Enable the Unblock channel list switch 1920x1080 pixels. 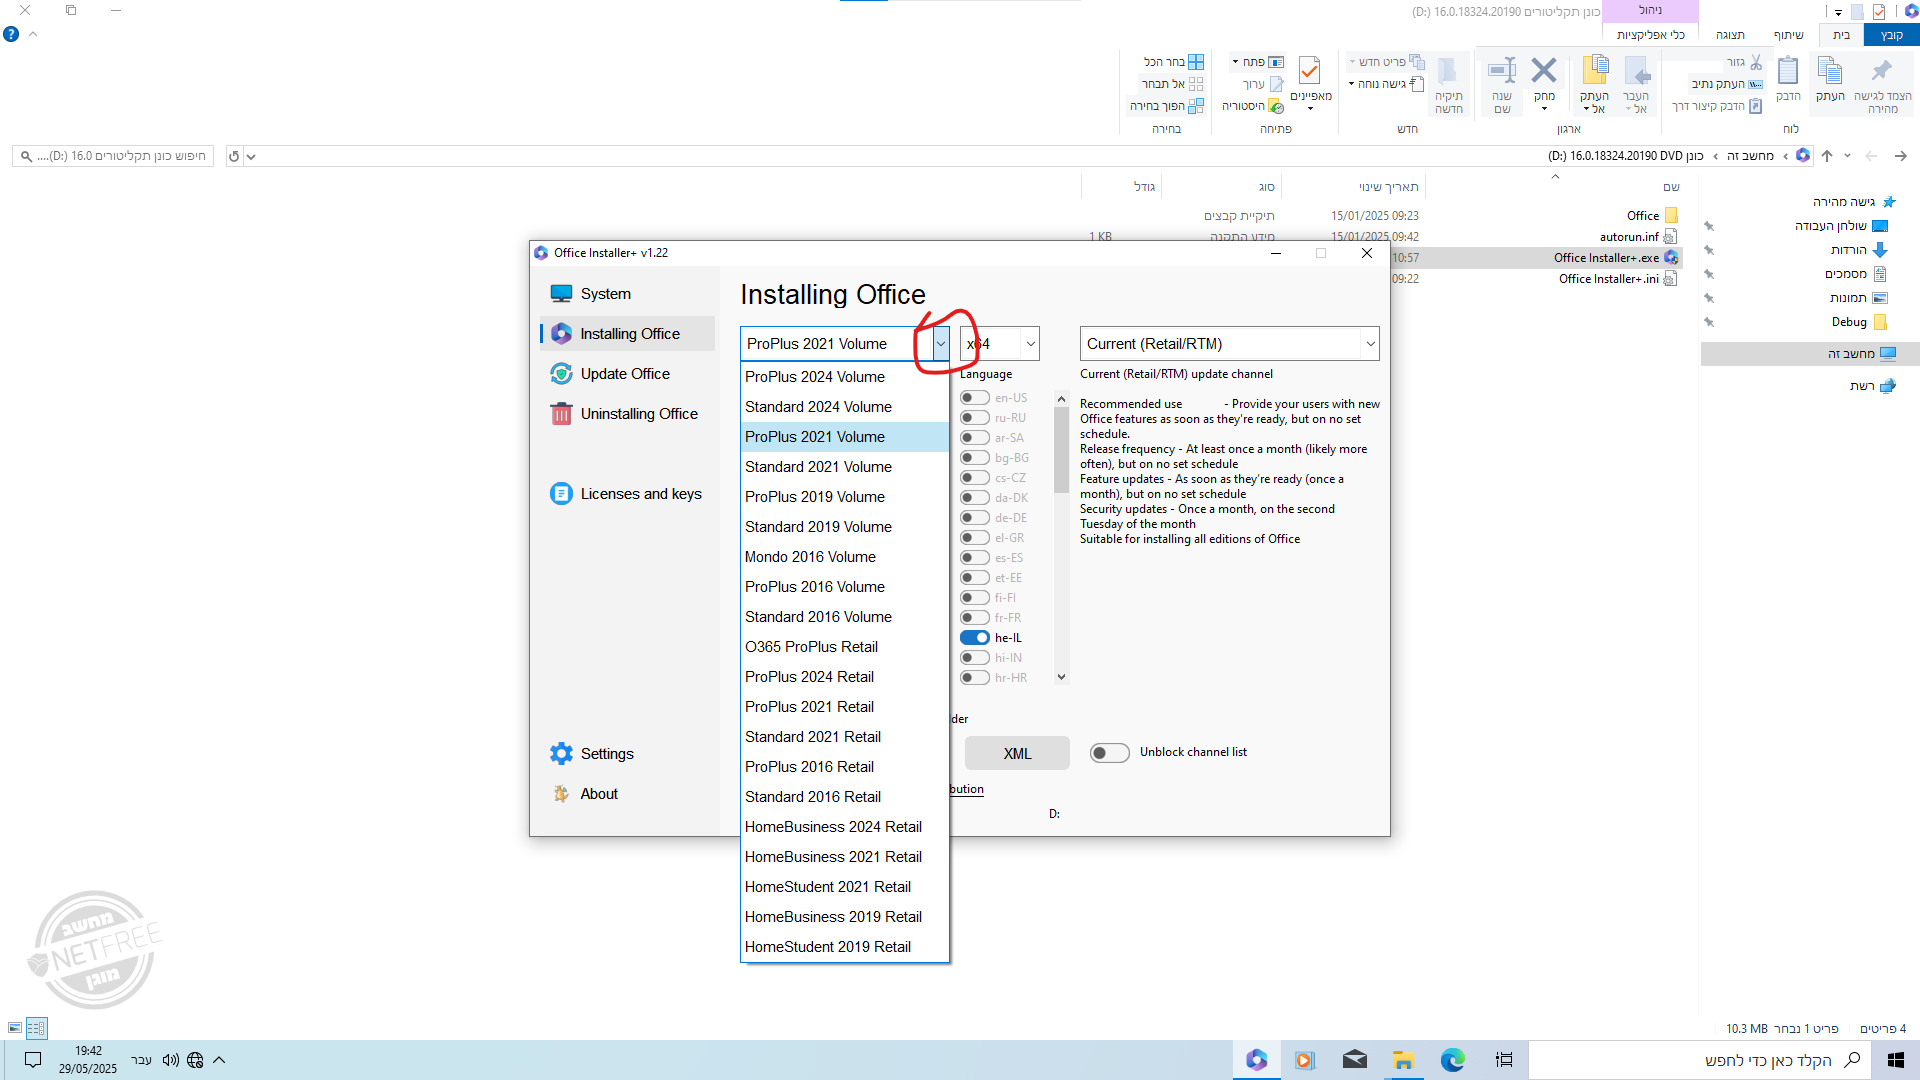(1109, 753)
